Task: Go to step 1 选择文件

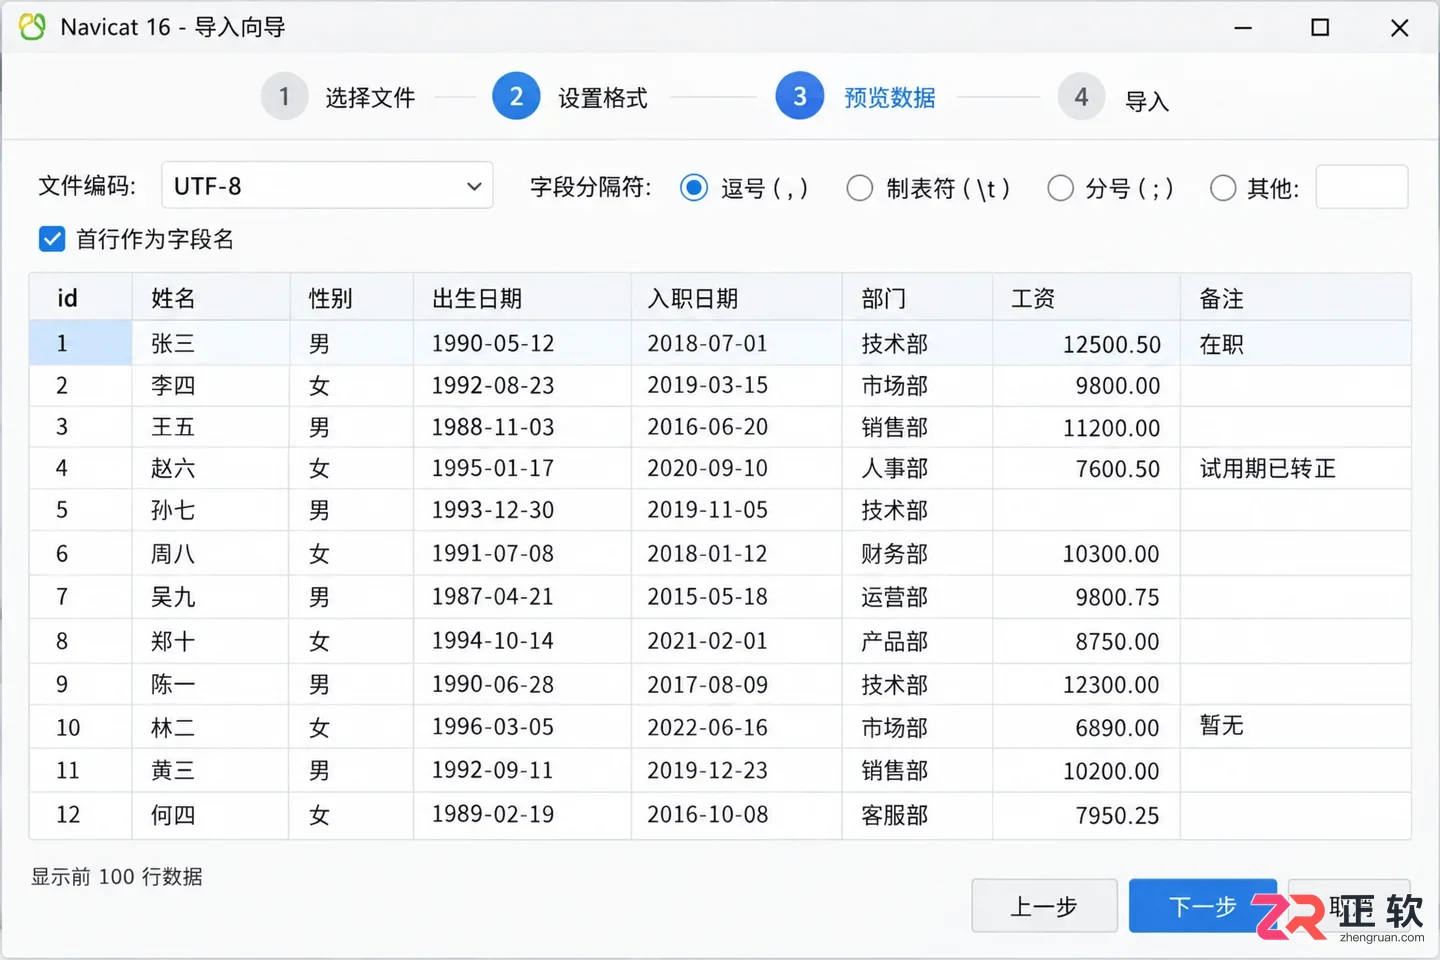Action: click(x=339, y=97)
